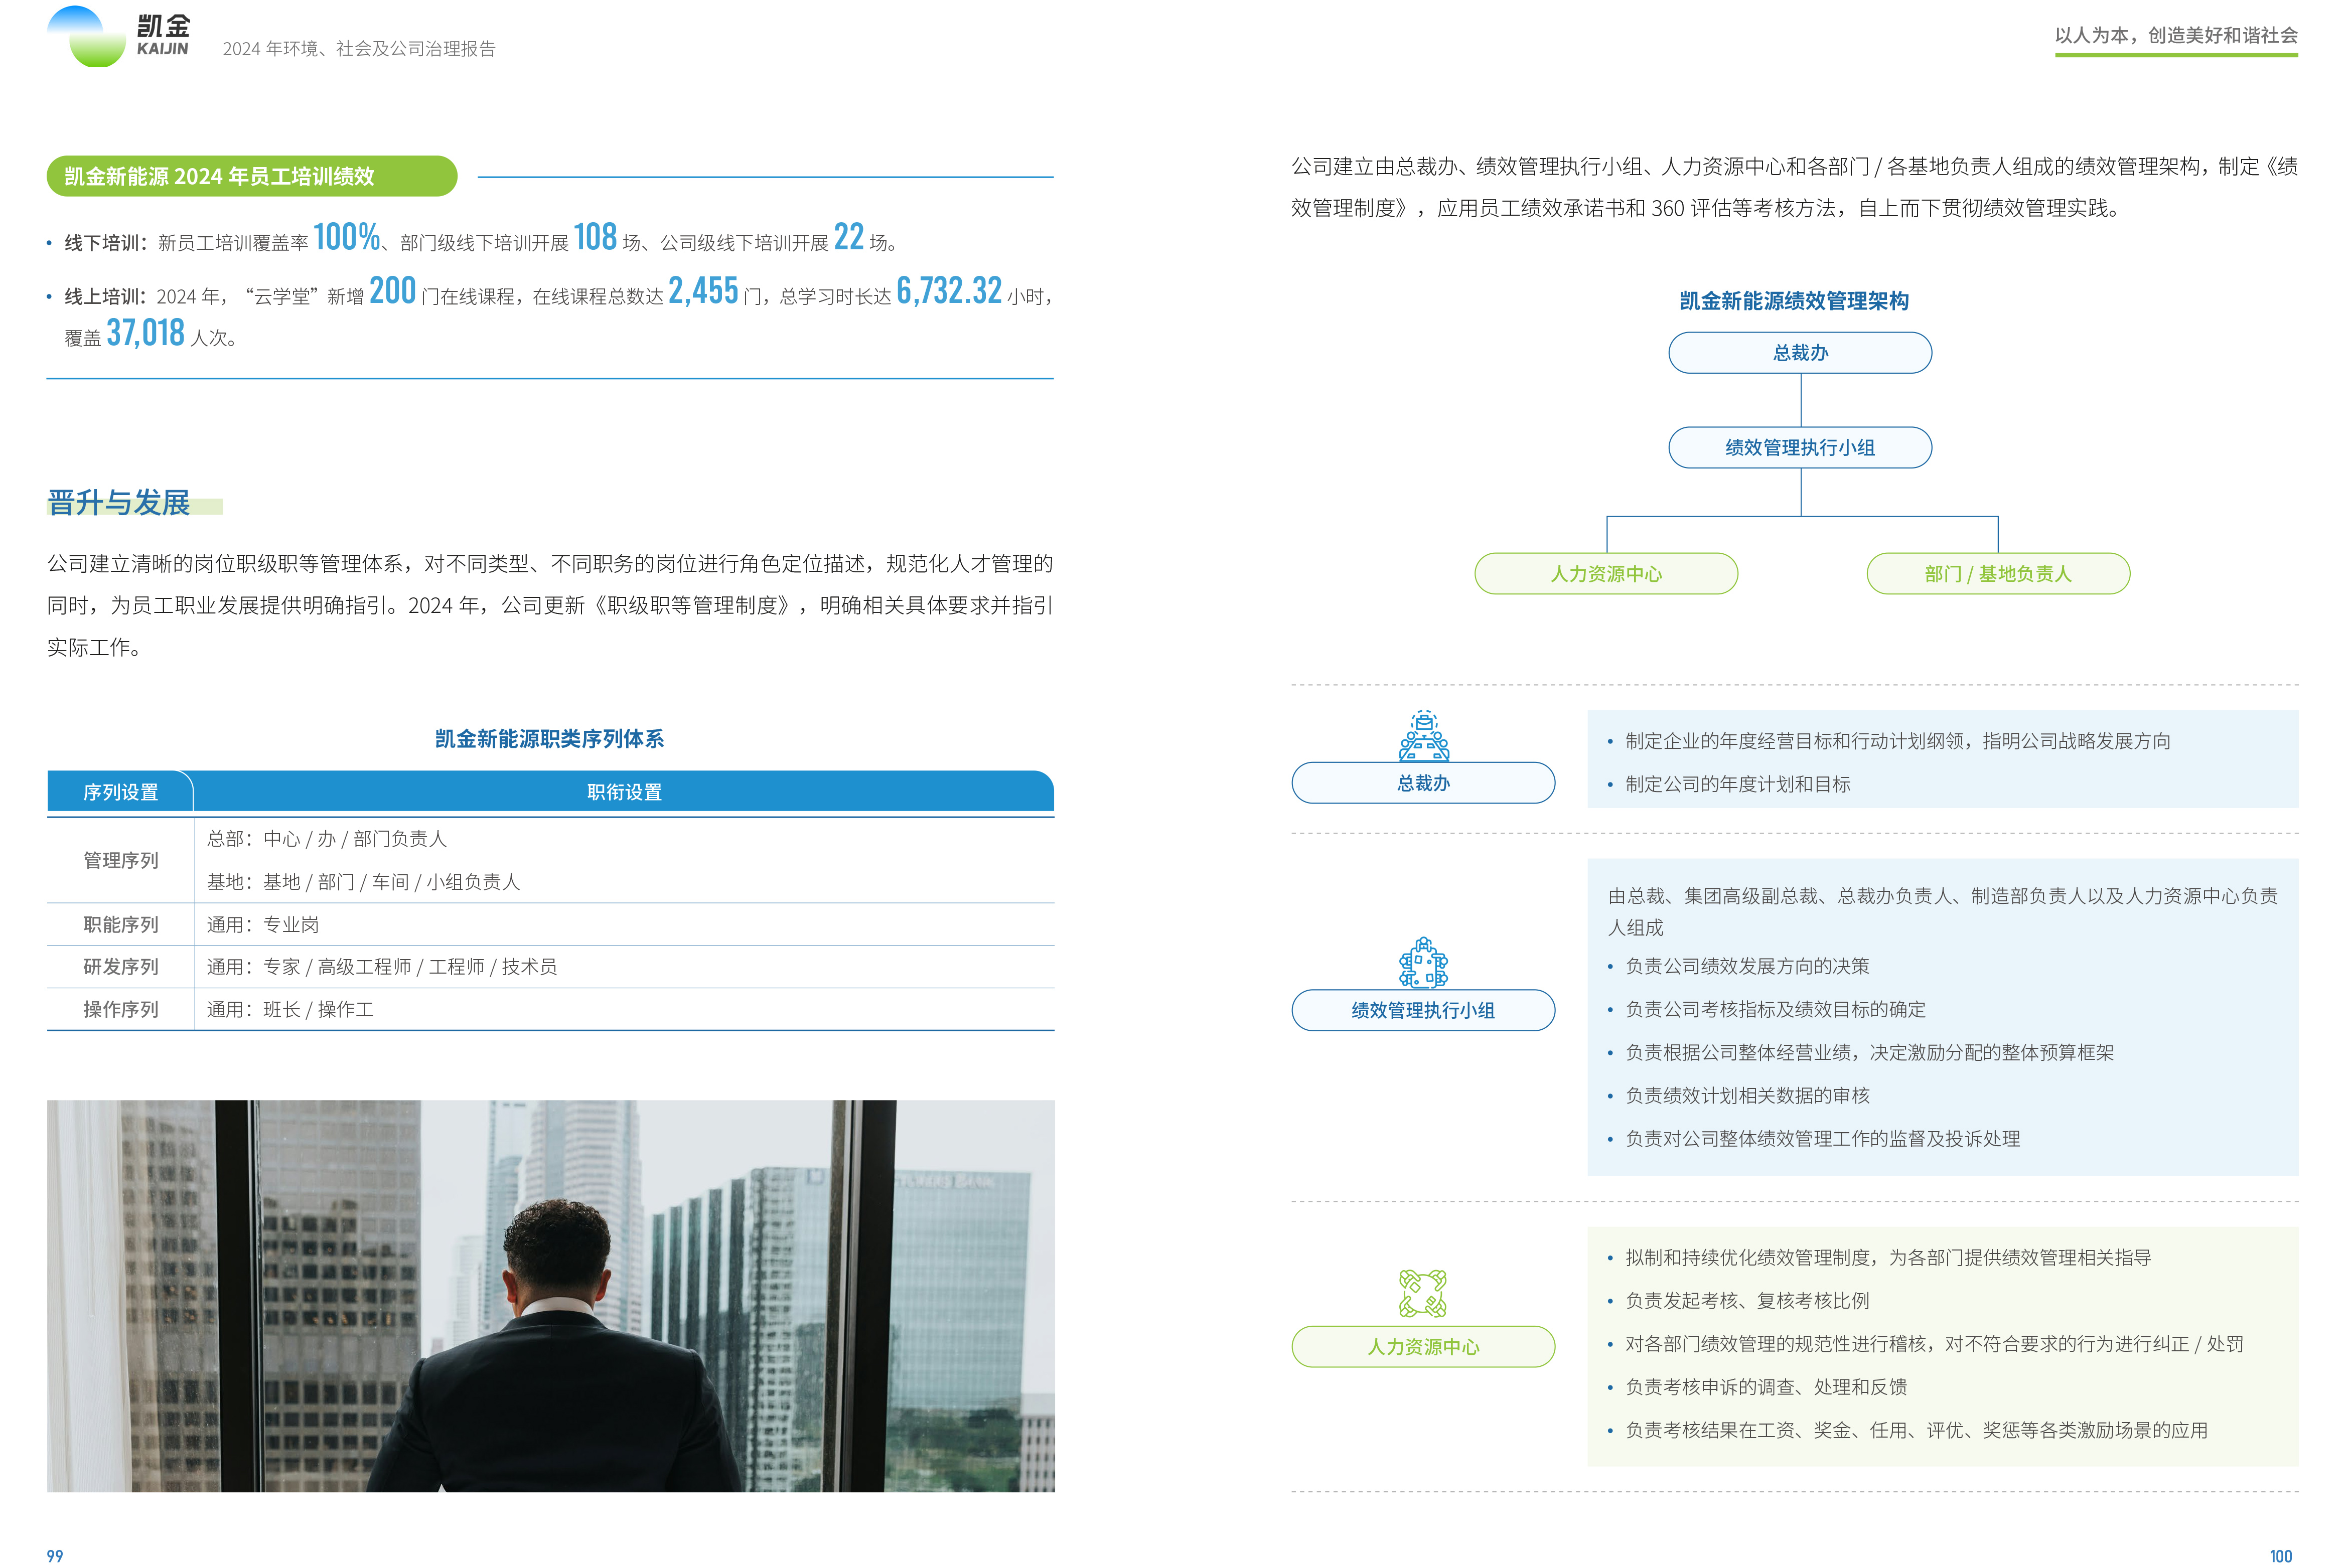Click the paragraph starting 公司建立由总裁办、绩效管理执行小组
The width and height of the screenshot is (2351, 1568).
click(x=1794, y=187)
